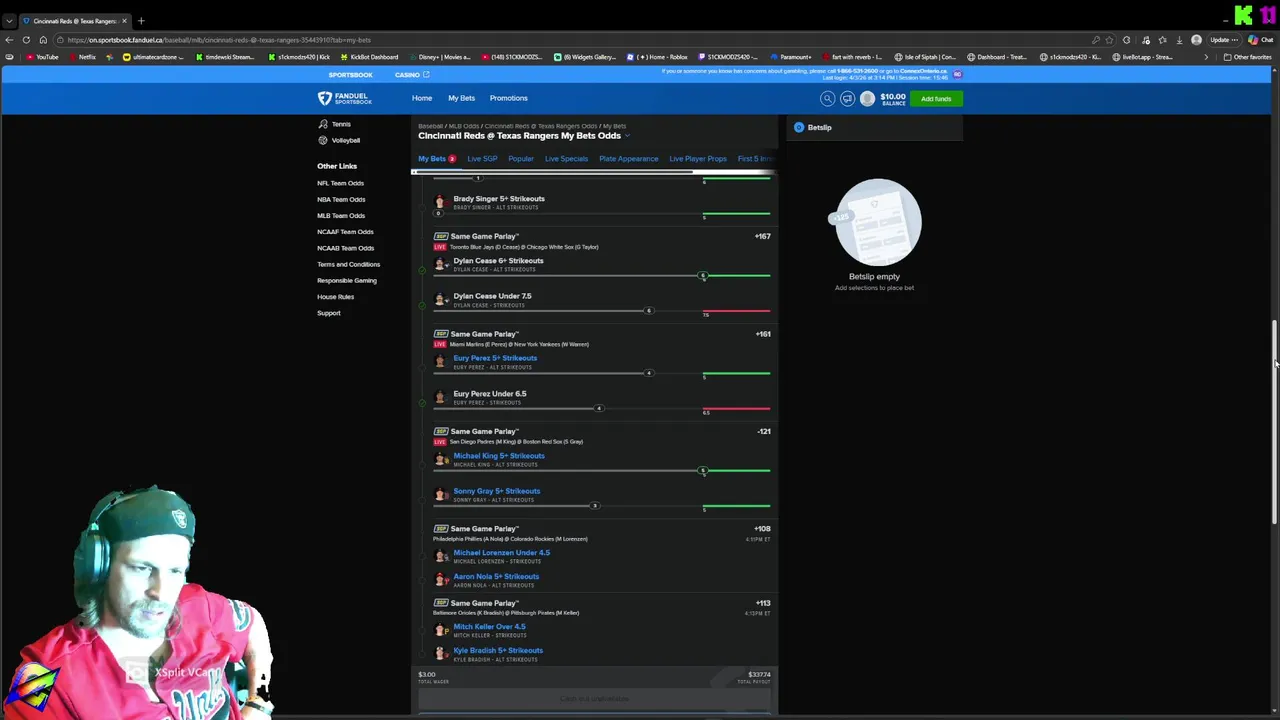Image resolution: width=1280 pixels, height=720 pixels.
Task: Click Eury Perez Under 6.5 progress marker
Action: [599, 408]
